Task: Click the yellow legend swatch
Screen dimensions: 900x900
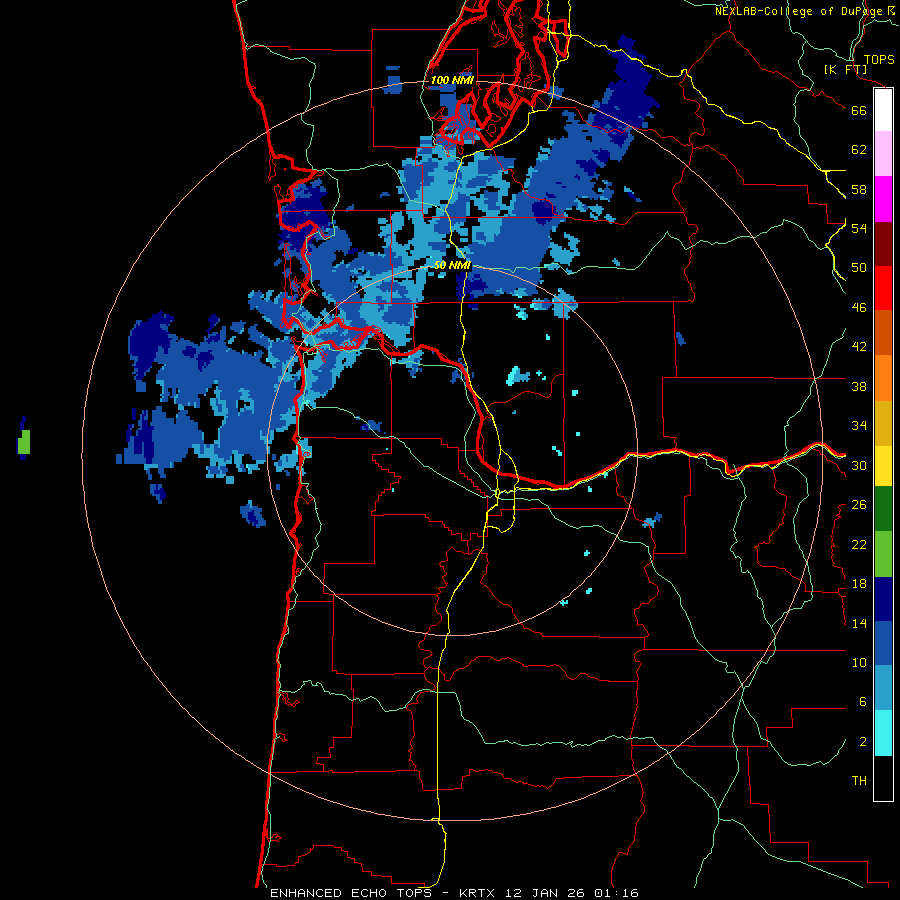Action: tap(883, 466)
